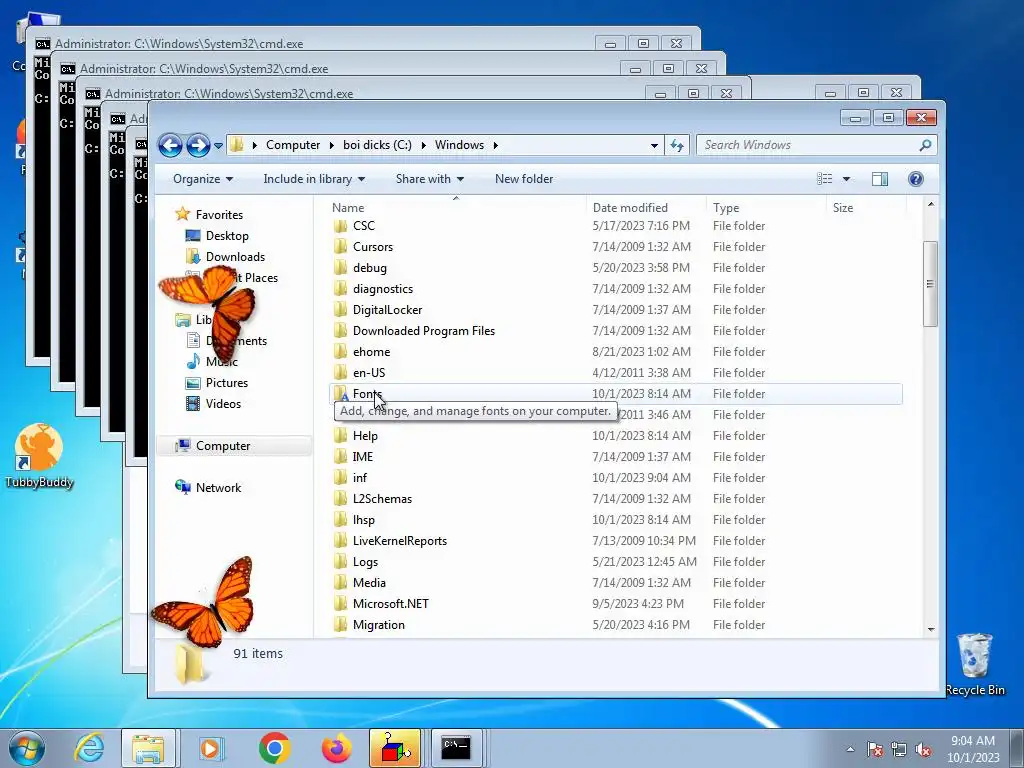Open Pictures library in the navigation pane
Image resolution: width=1024 pixels, height=768 pixels.
(x=227, y=383)
